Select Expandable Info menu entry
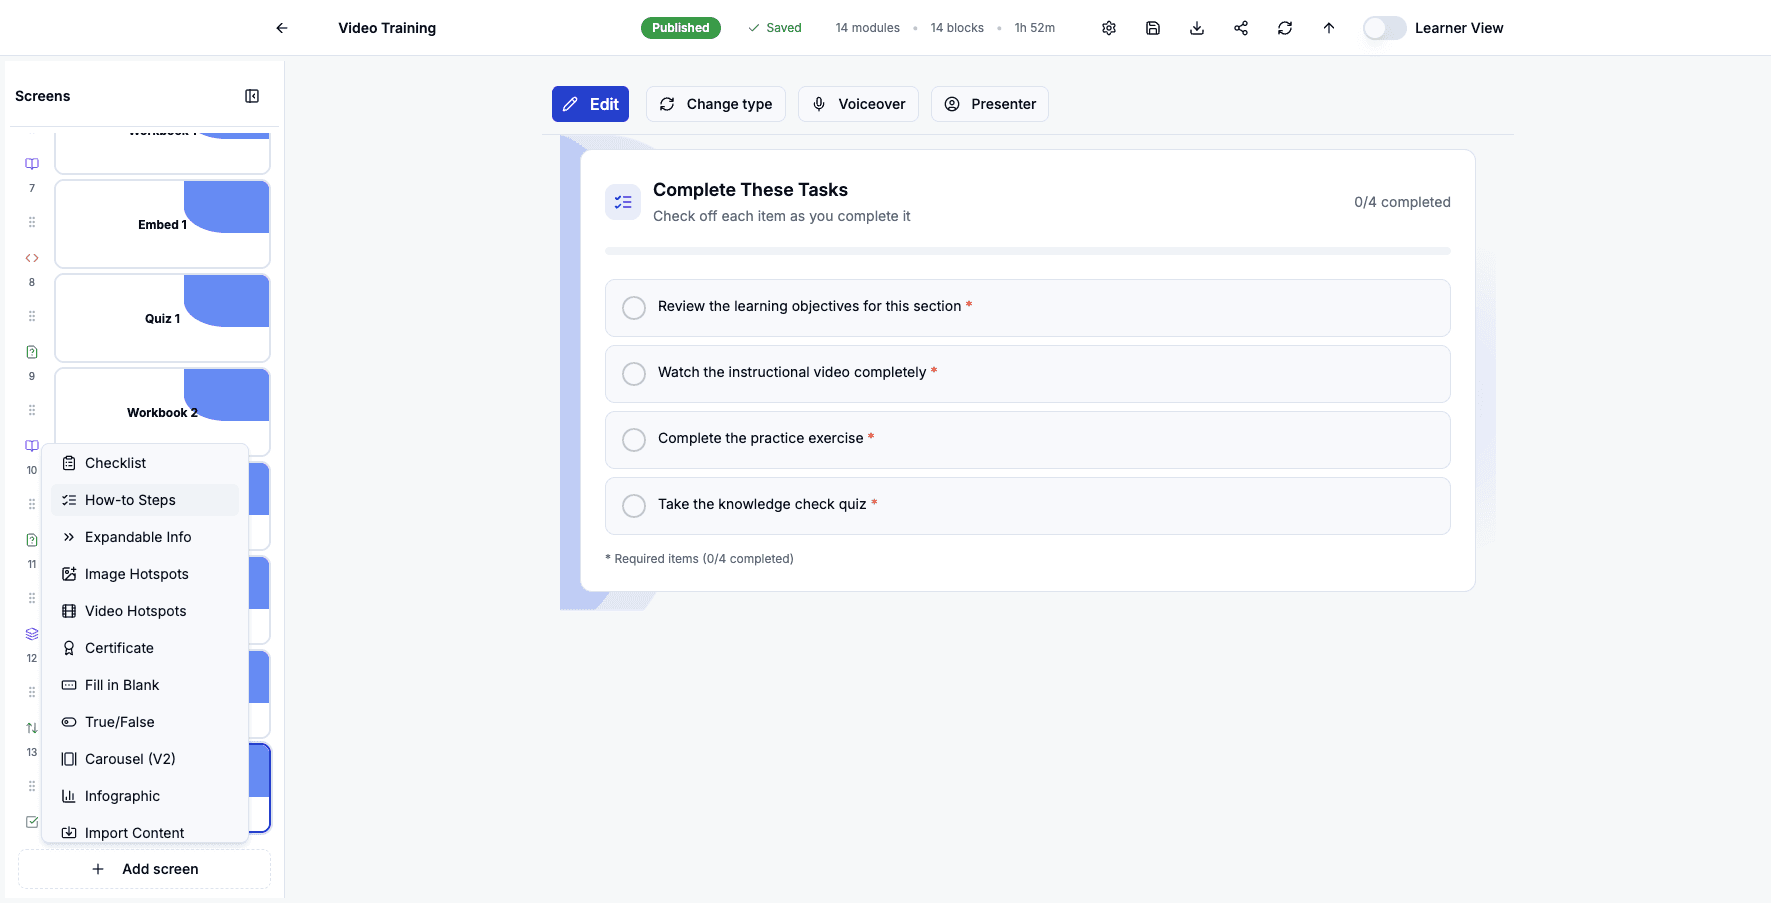Image resolution: width=1771 pixels, height=903 pixels. [x=145, y=537]
